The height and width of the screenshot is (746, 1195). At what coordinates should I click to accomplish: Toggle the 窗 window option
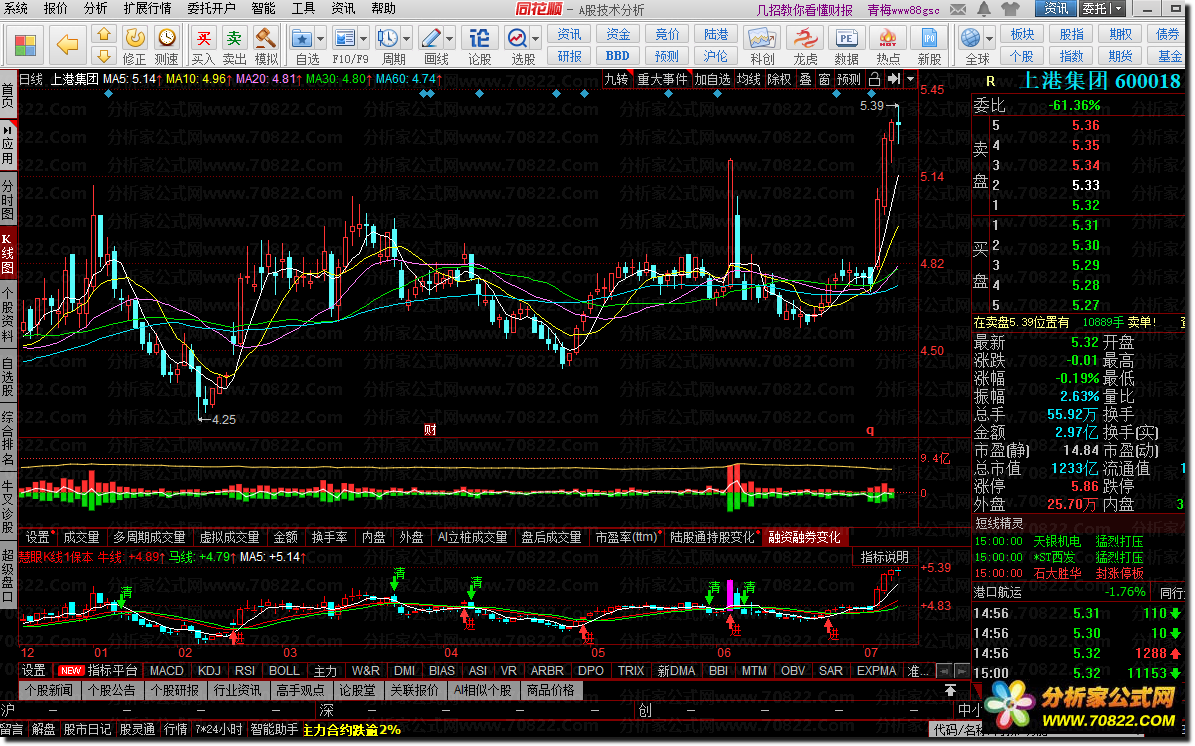pos(825,79)
